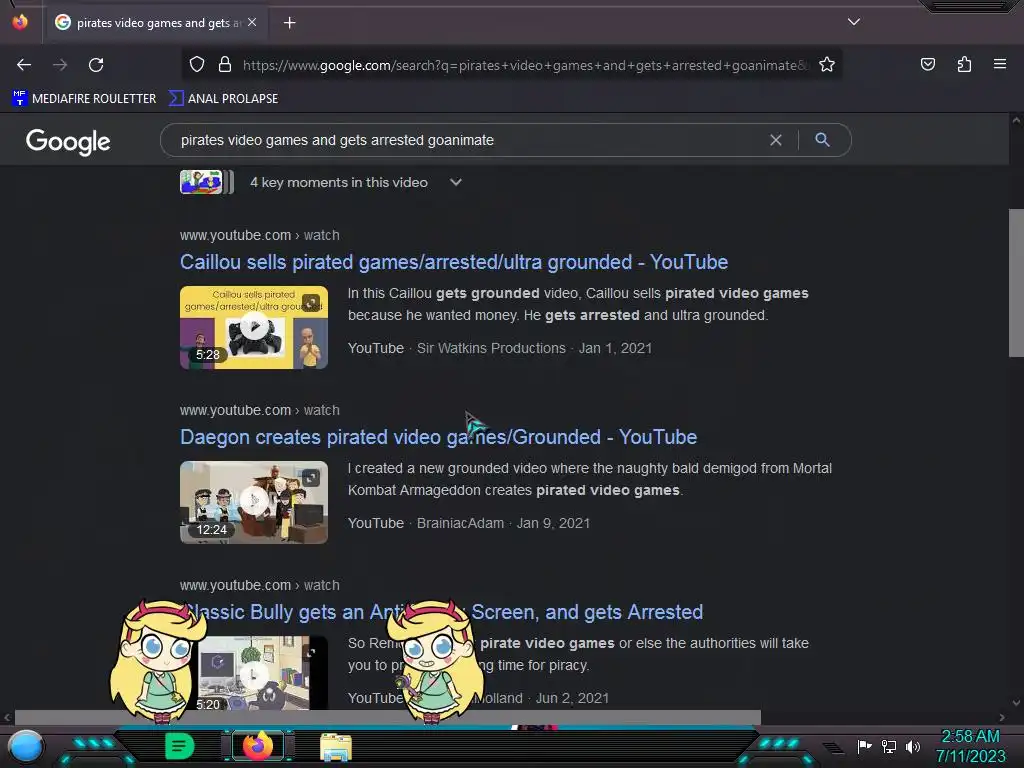Viewport: 1024px width, 768px height.
Task: Open the Start orb on taskbar
Action: click(25, 746)
